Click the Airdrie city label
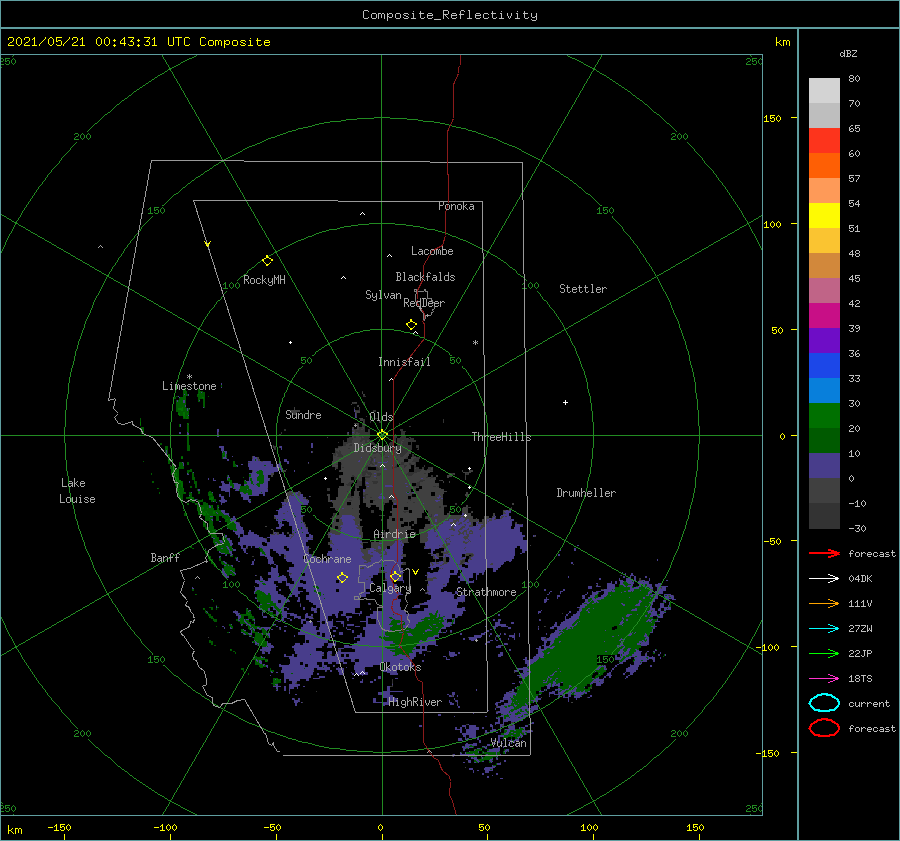 pos(394,534)
